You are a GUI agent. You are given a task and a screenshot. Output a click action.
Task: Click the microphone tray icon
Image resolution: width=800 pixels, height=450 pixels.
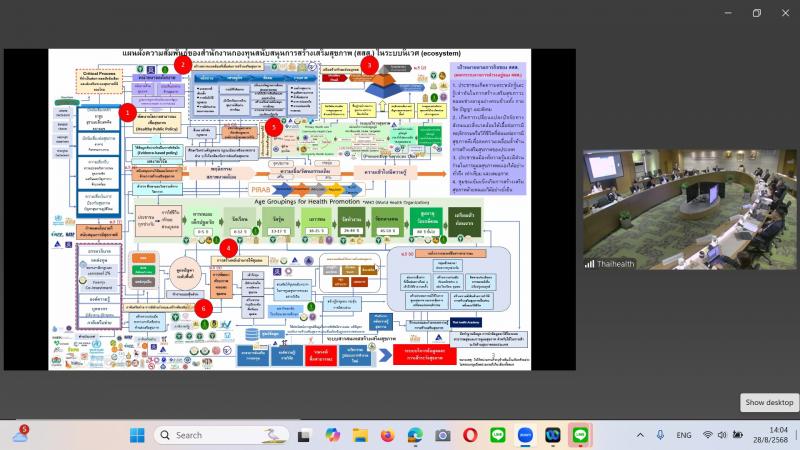pyautogui.click(x=660, y=435)
